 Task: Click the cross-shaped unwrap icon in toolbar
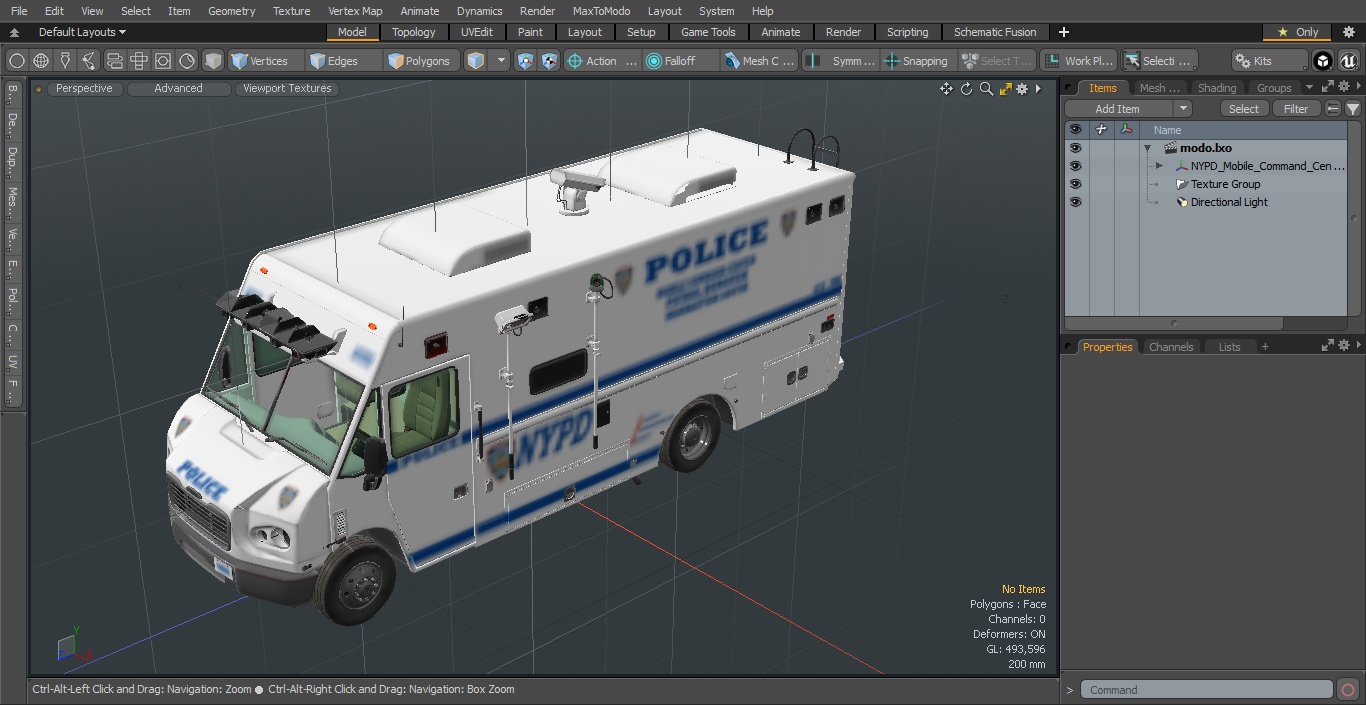tap(139, 61)
